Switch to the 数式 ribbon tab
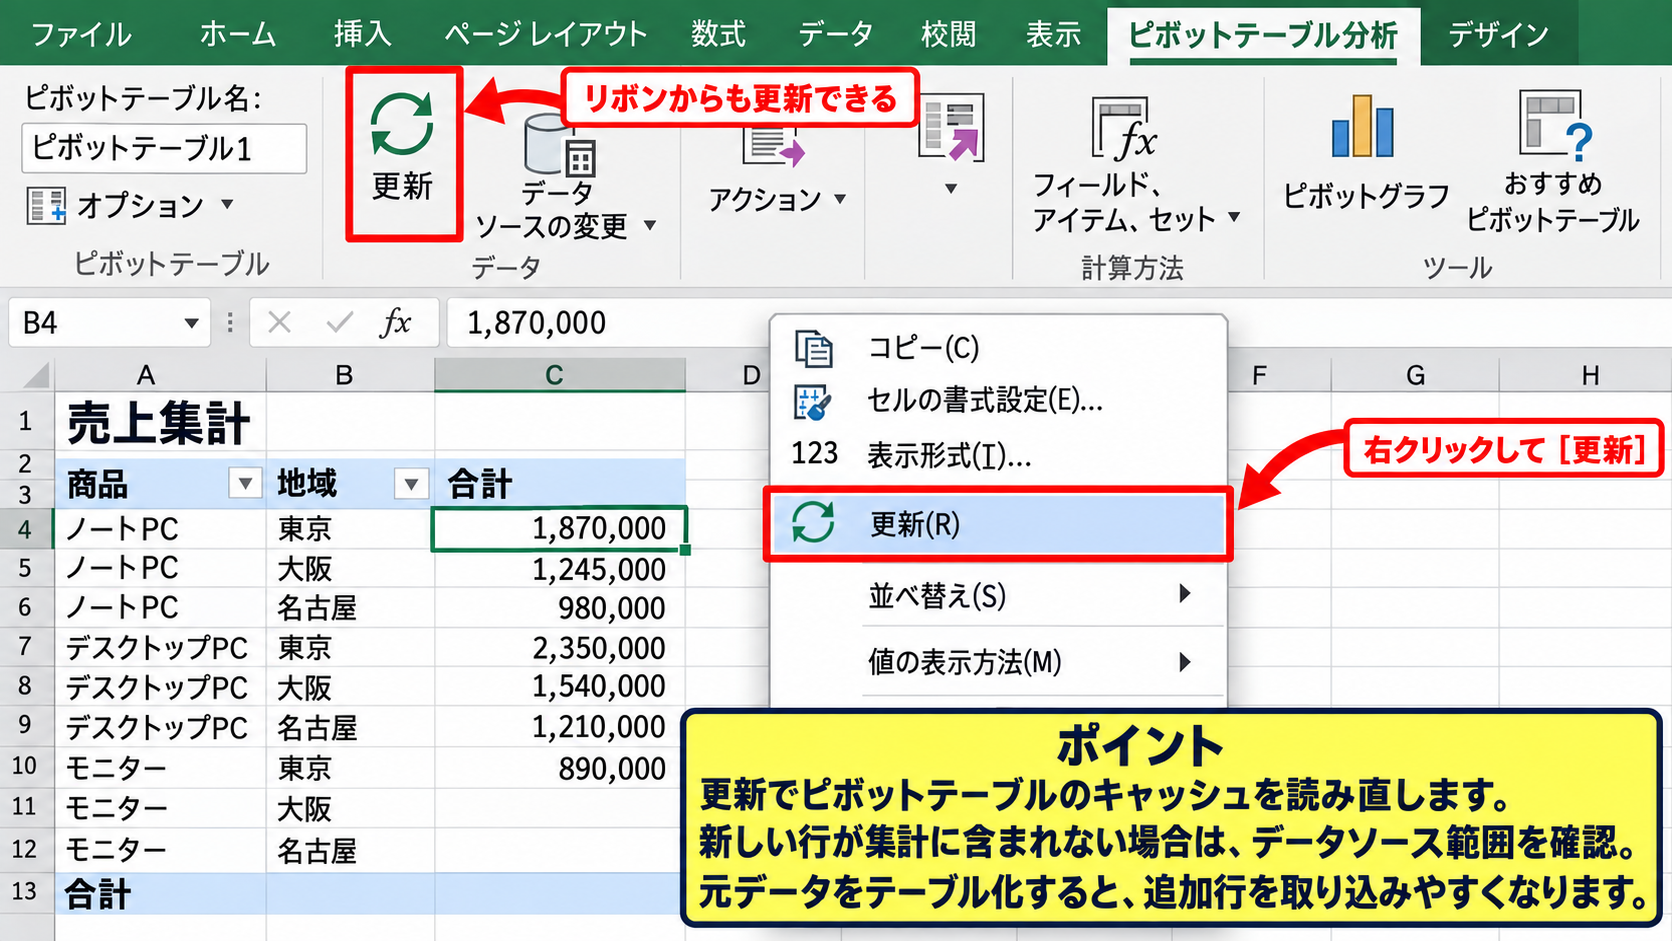The image size is (1672, 941). point(718,35)
